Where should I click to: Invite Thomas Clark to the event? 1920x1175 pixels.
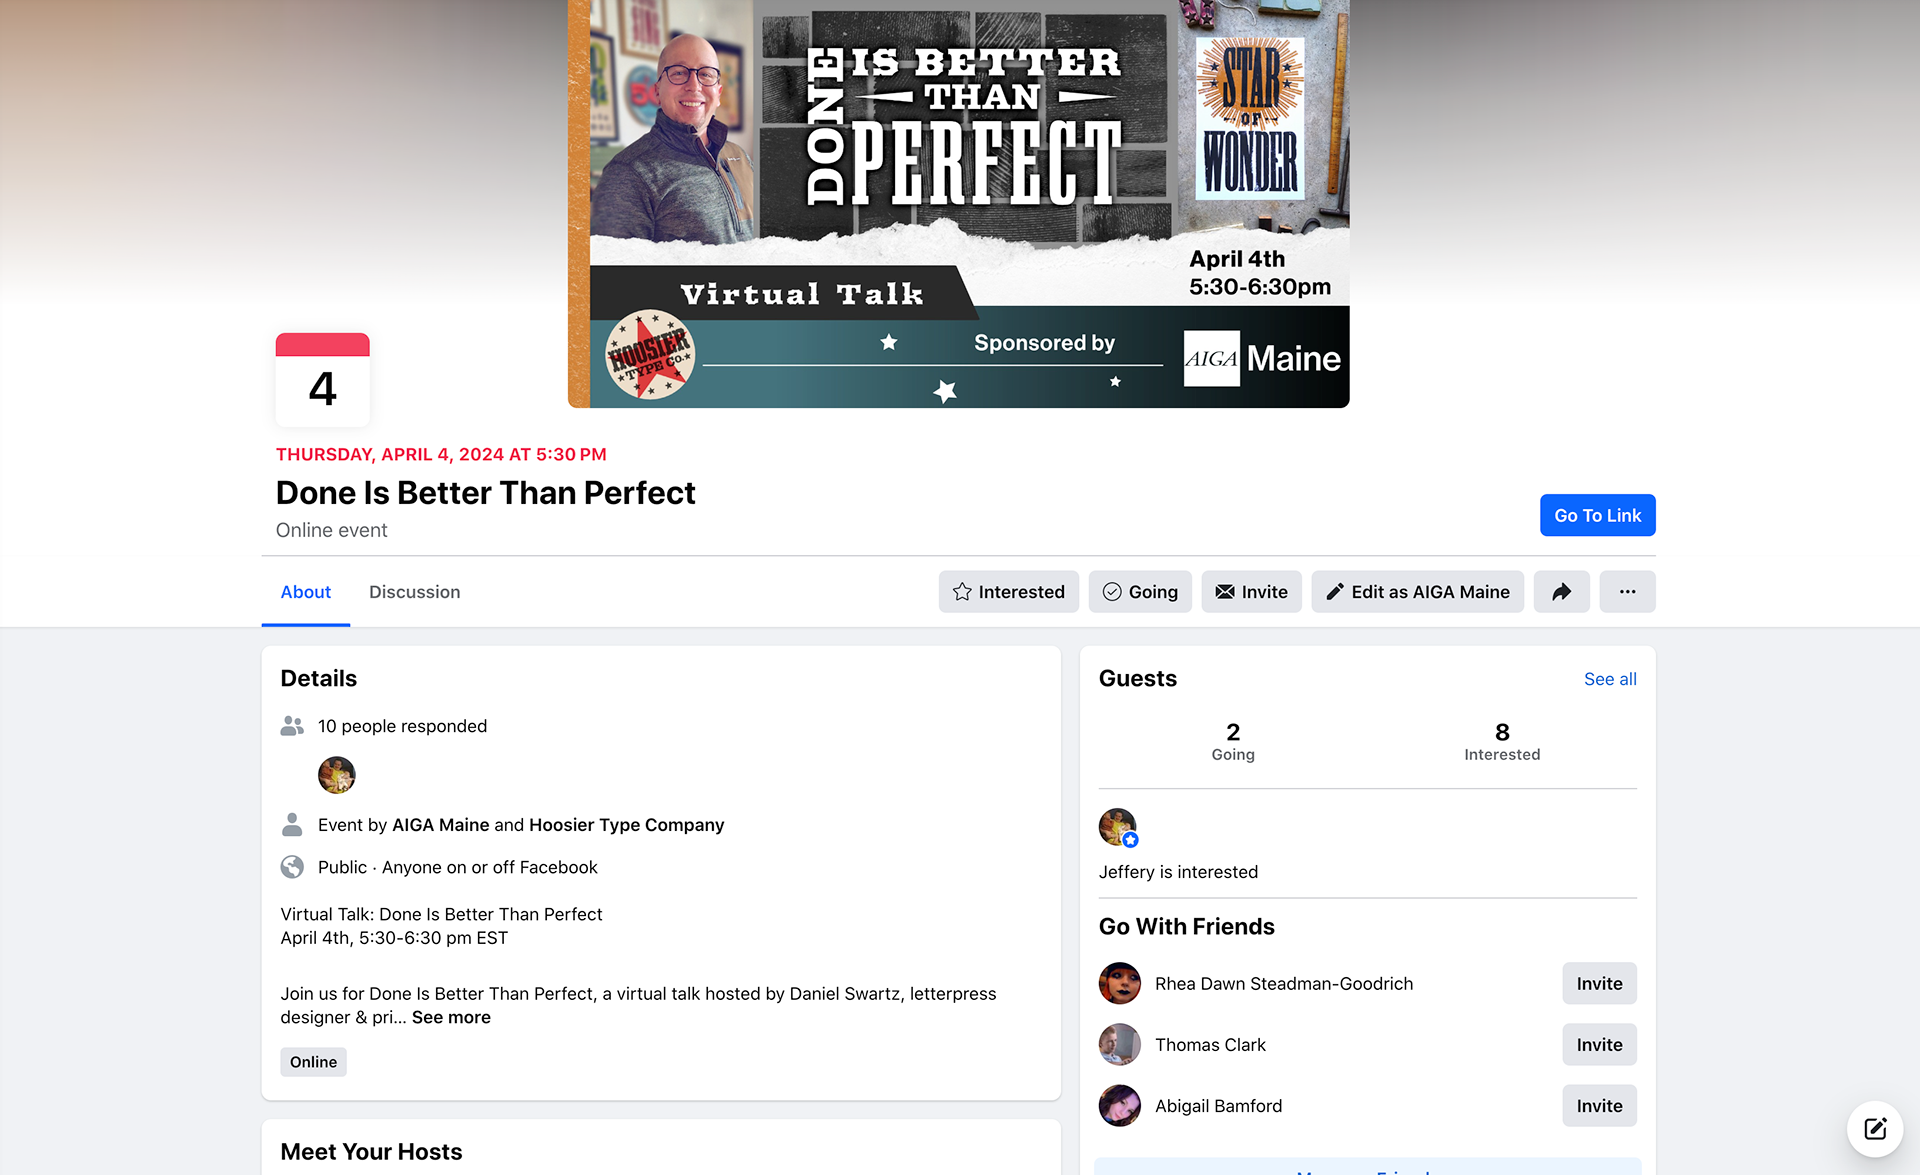(1599, 1045)
